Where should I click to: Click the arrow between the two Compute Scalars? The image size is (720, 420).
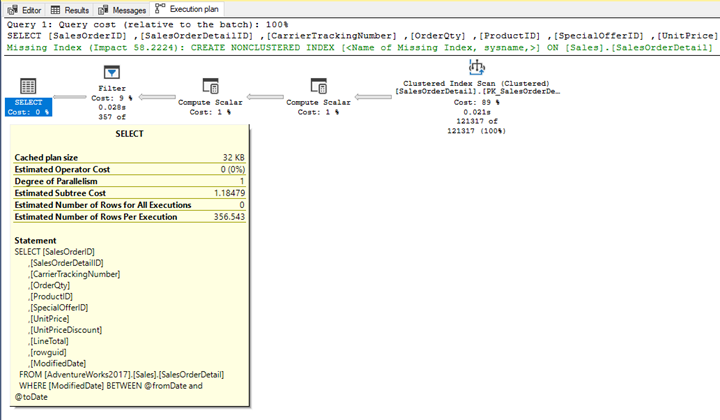coord(265,97)
